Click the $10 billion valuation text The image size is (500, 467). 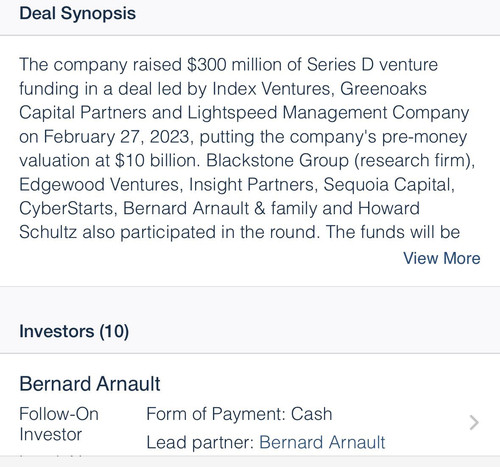(x=155, y=160)
